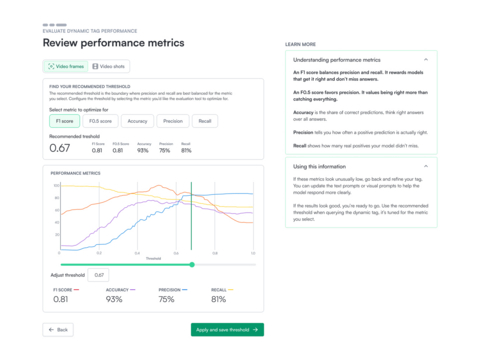Click the threshold slider handle
Image resolution: width=480 pixels, height=360 pixels.
192,265
